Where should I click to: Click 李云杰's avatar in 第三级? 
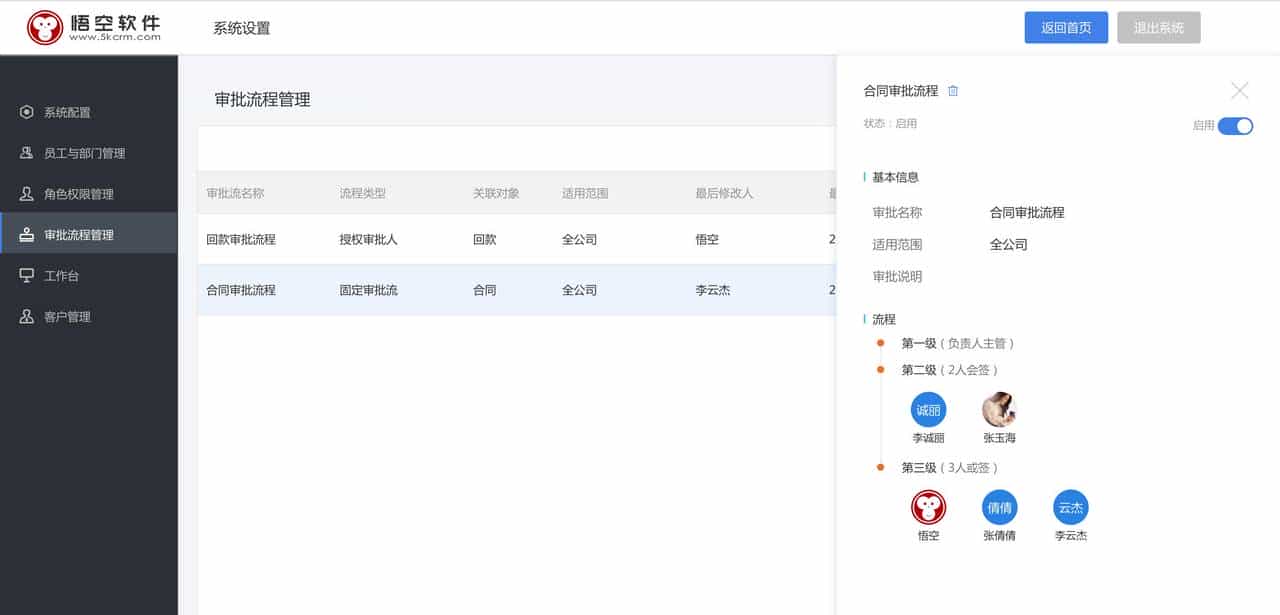click(1070, 508)
